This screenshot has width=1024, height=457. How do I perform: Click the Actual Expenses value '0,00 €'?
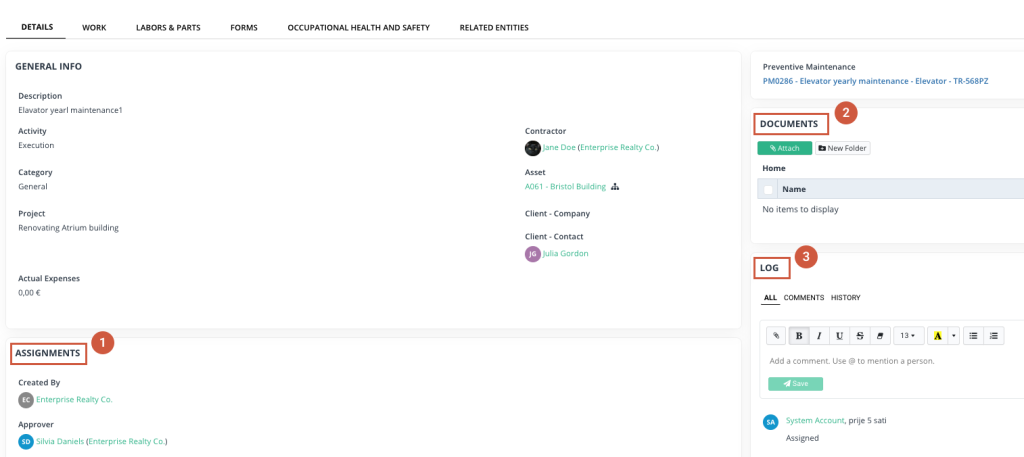point(29,292)
